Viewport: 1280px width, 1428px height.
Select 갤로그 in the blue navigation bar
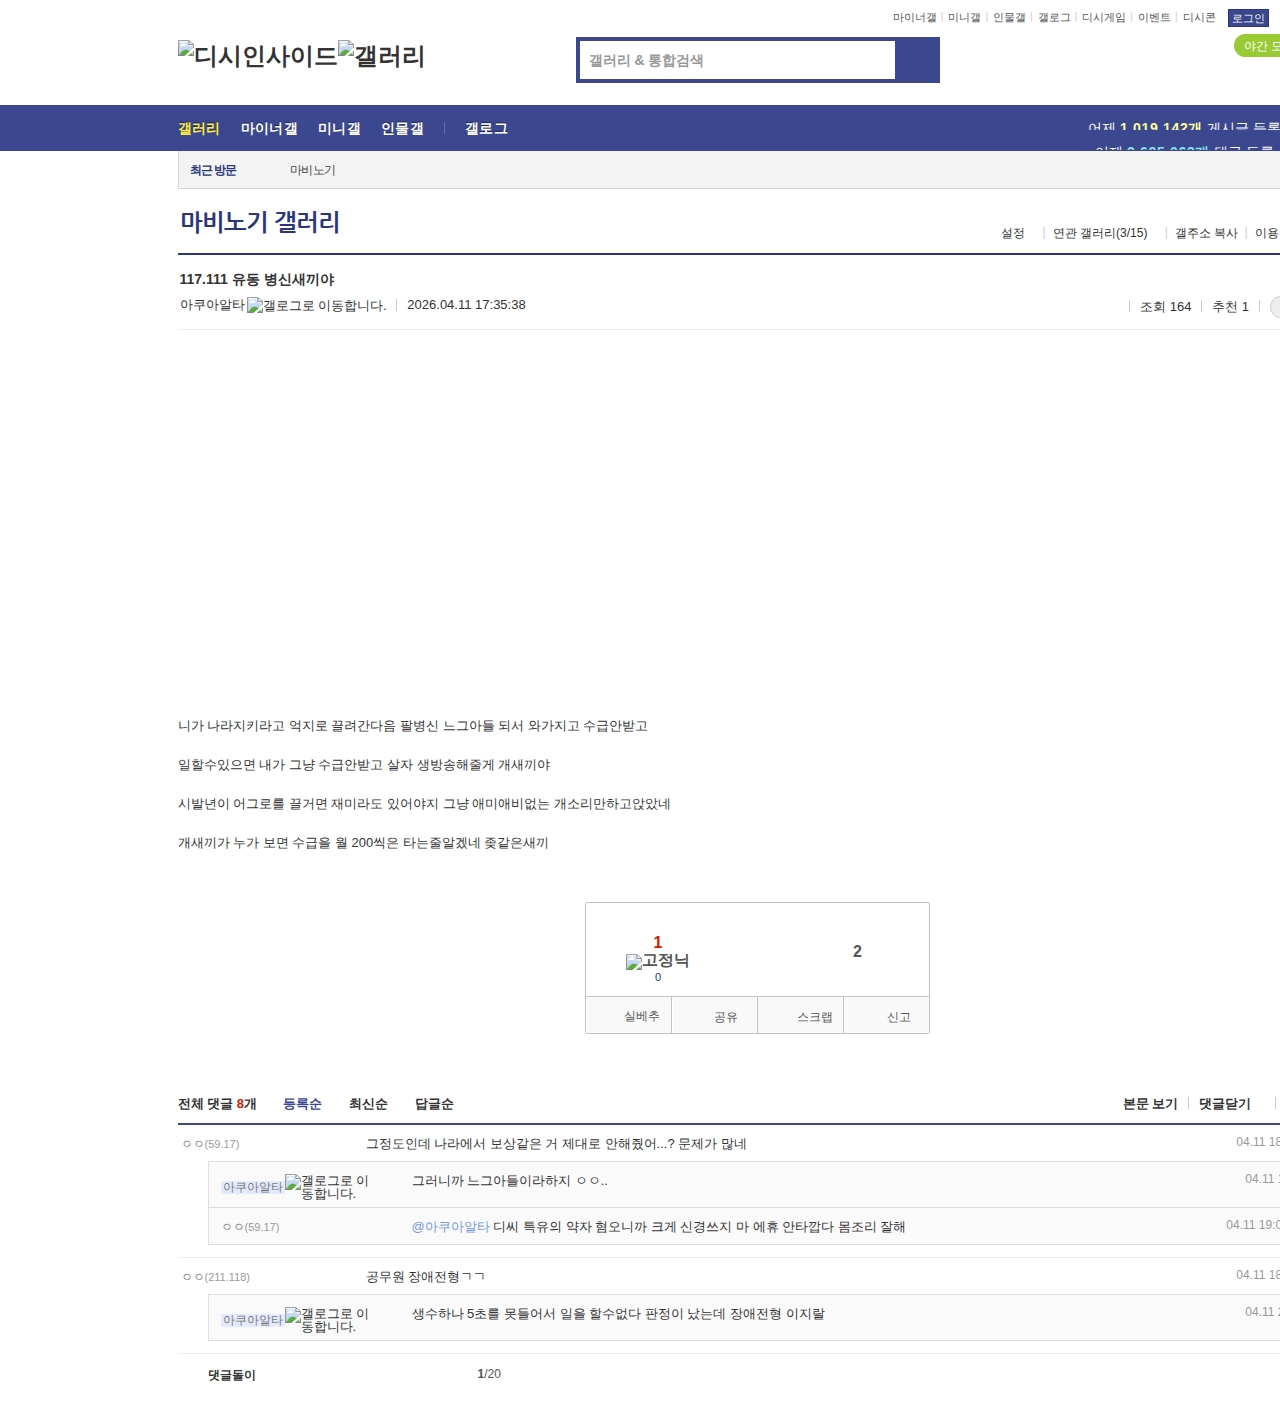[x=486, y=129]
